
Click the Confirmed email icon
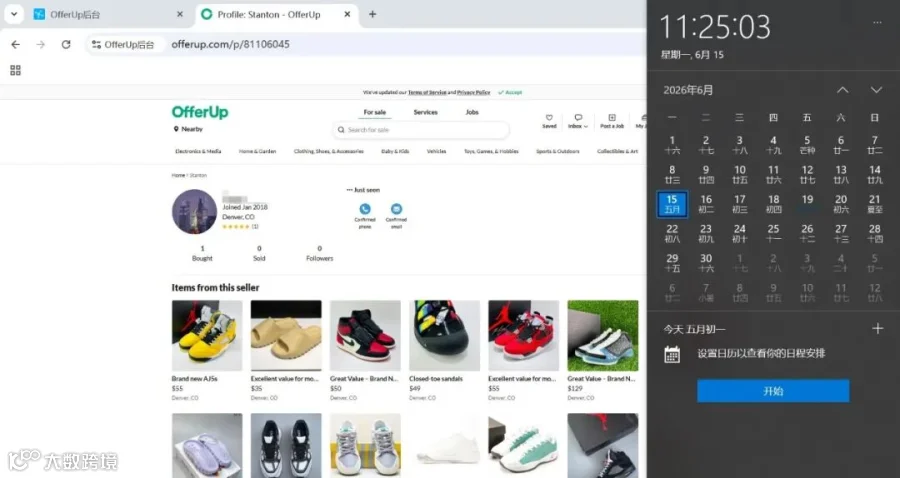point(396,209)
